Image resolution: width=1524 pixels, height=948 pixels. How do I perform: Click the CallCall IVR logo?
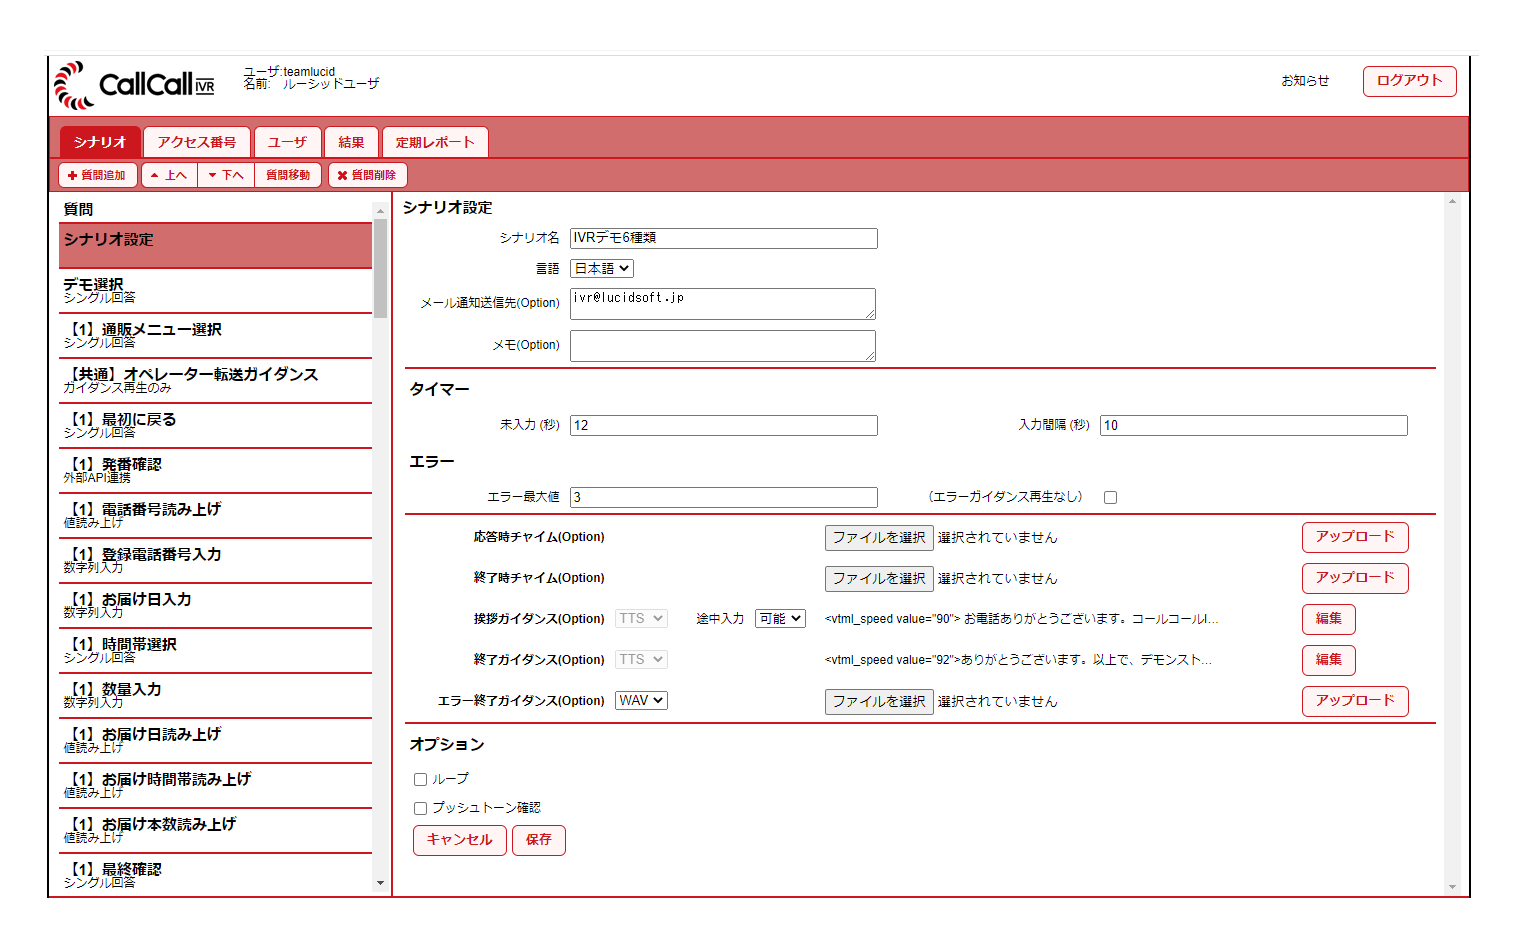(x=134, y=85)
